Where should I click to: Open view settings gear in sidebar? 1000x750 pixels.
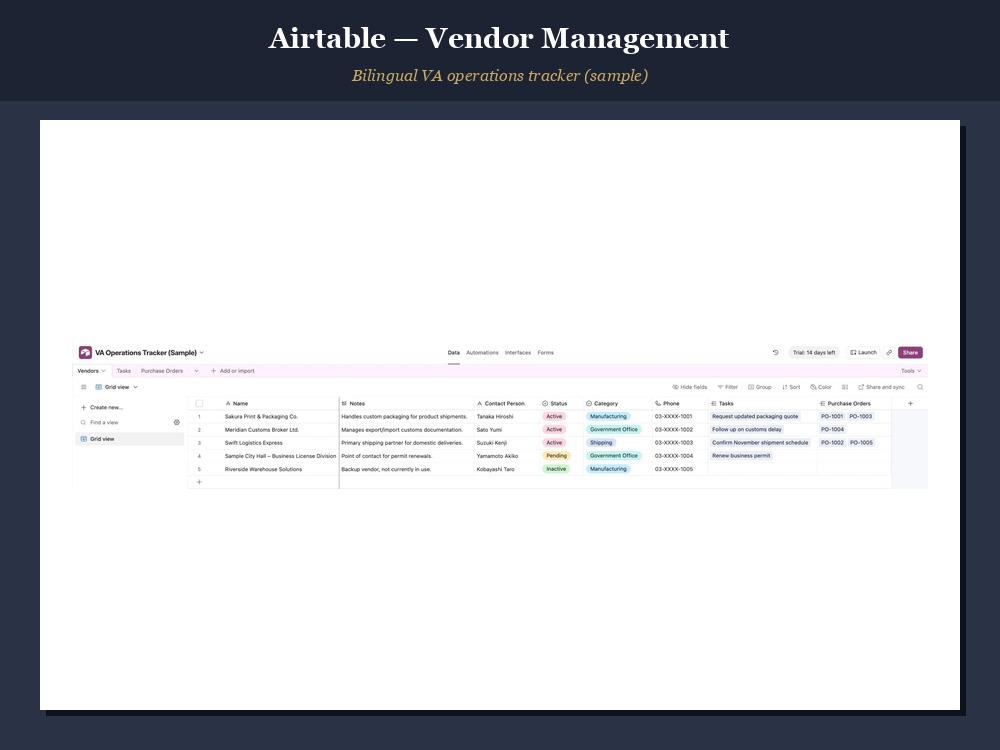click(x=177, y=422)
